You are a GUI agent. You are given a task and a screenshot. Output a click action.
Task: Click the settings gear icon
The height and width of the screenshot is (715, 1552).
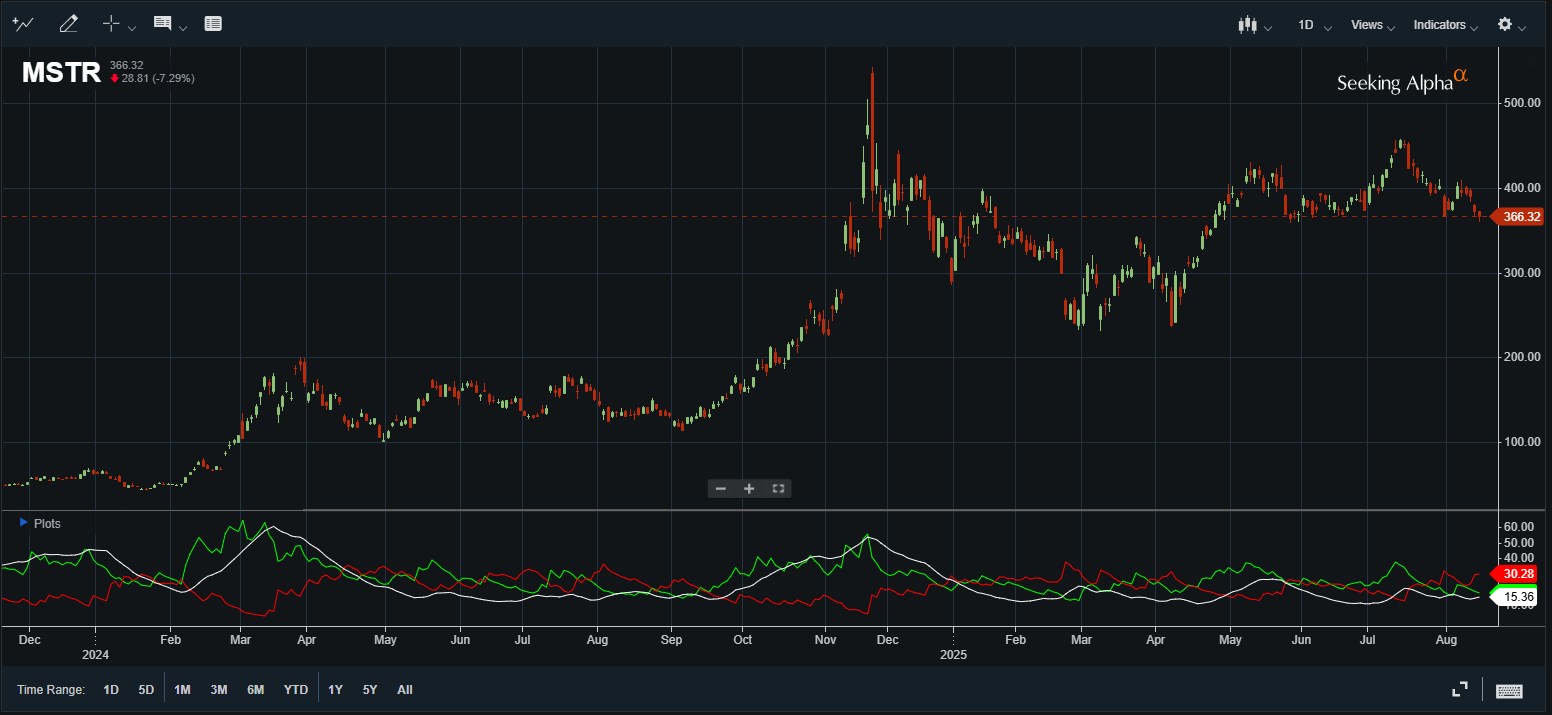point(1504,24)
